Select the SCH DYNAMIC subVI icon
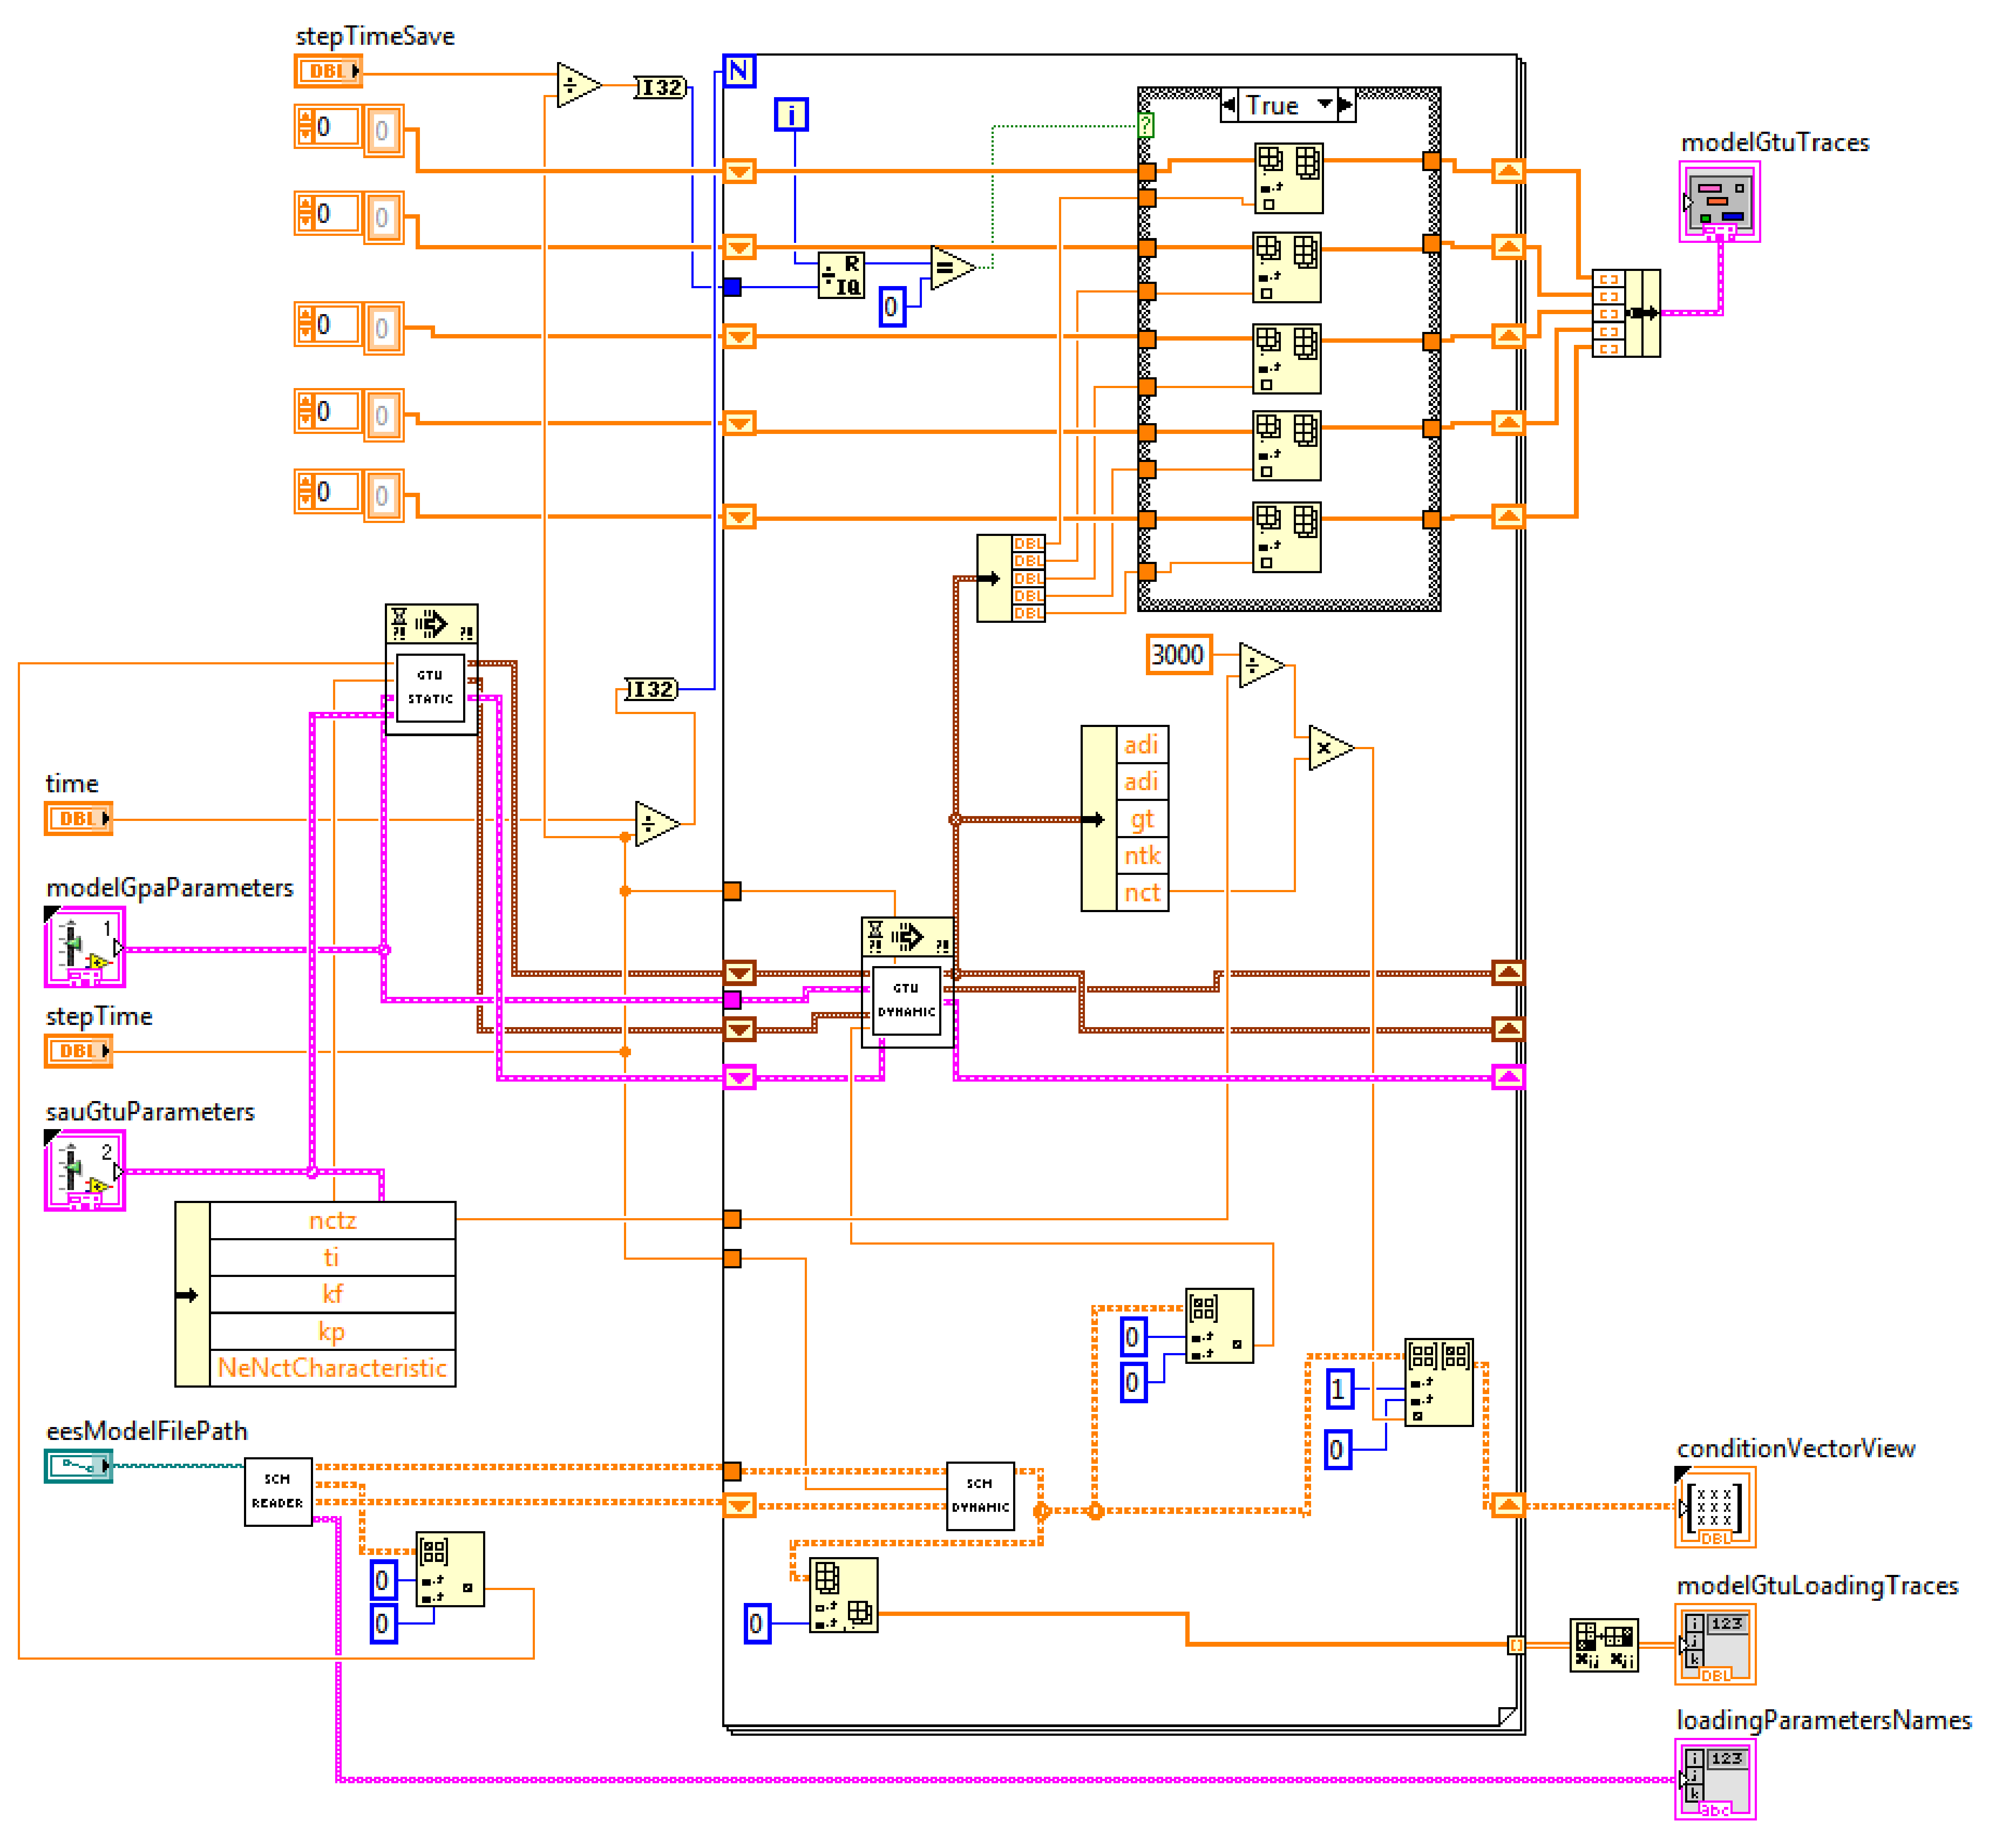 pyautogui.click(x=980, y=1496)
